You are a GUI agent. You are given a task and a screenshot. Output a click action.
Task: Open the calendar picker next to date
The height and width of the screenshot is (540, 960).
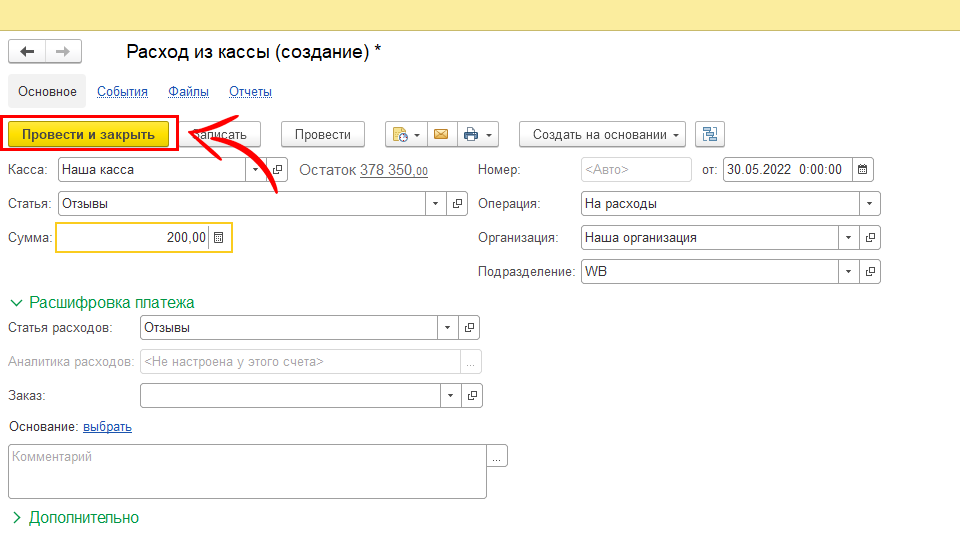click(863, 169)
